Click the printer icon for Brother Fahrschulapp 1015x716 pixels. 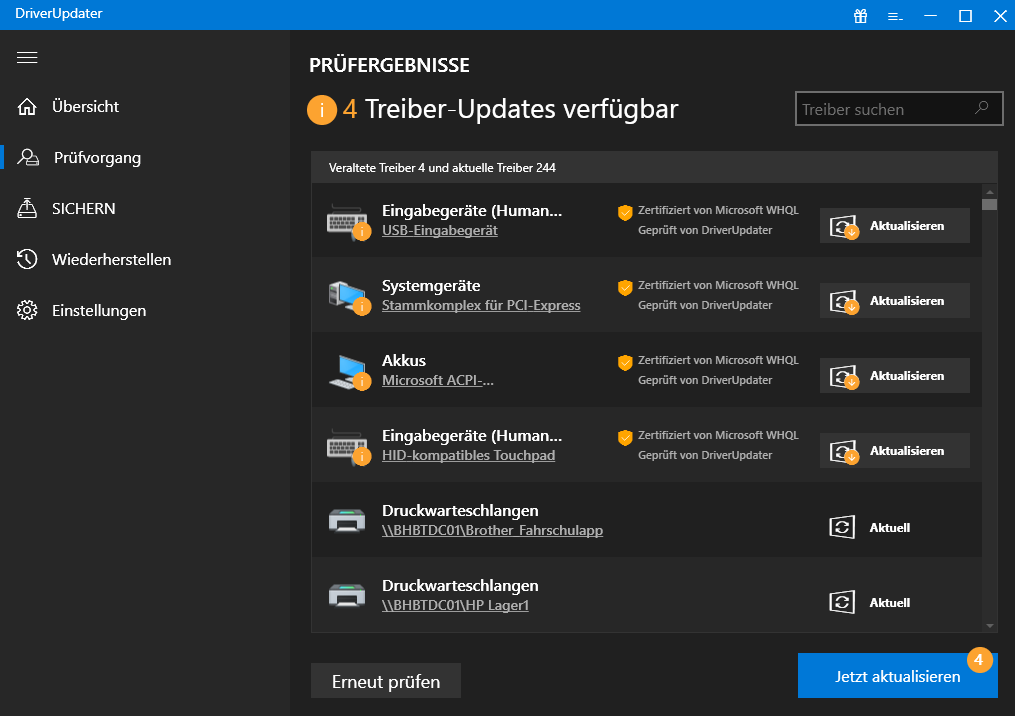pos(347,521)
